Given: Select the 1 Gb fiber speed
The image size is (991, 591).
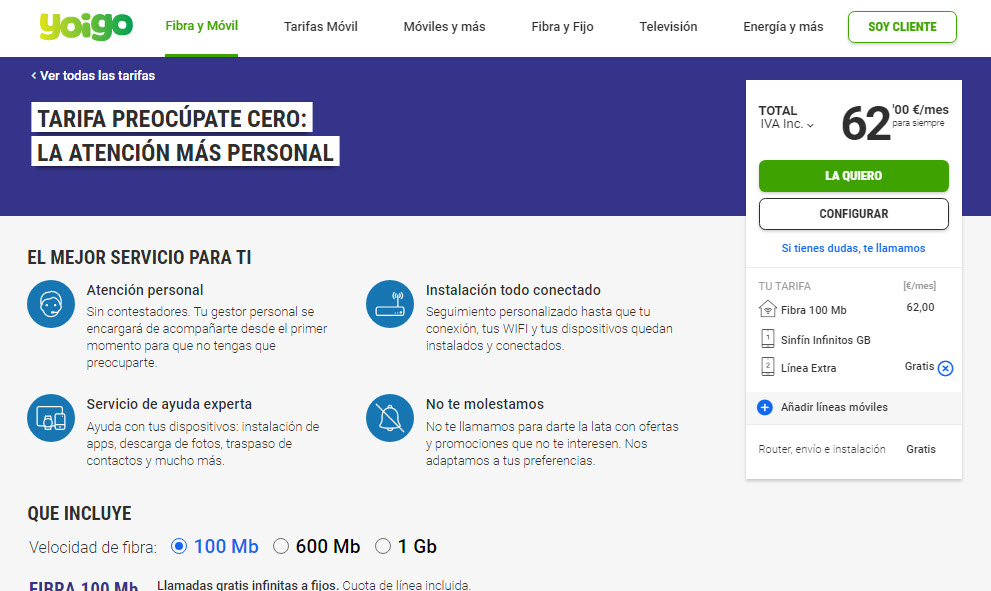Looking at the screenshot, I should pyautogui.click(x=383, y=546).
